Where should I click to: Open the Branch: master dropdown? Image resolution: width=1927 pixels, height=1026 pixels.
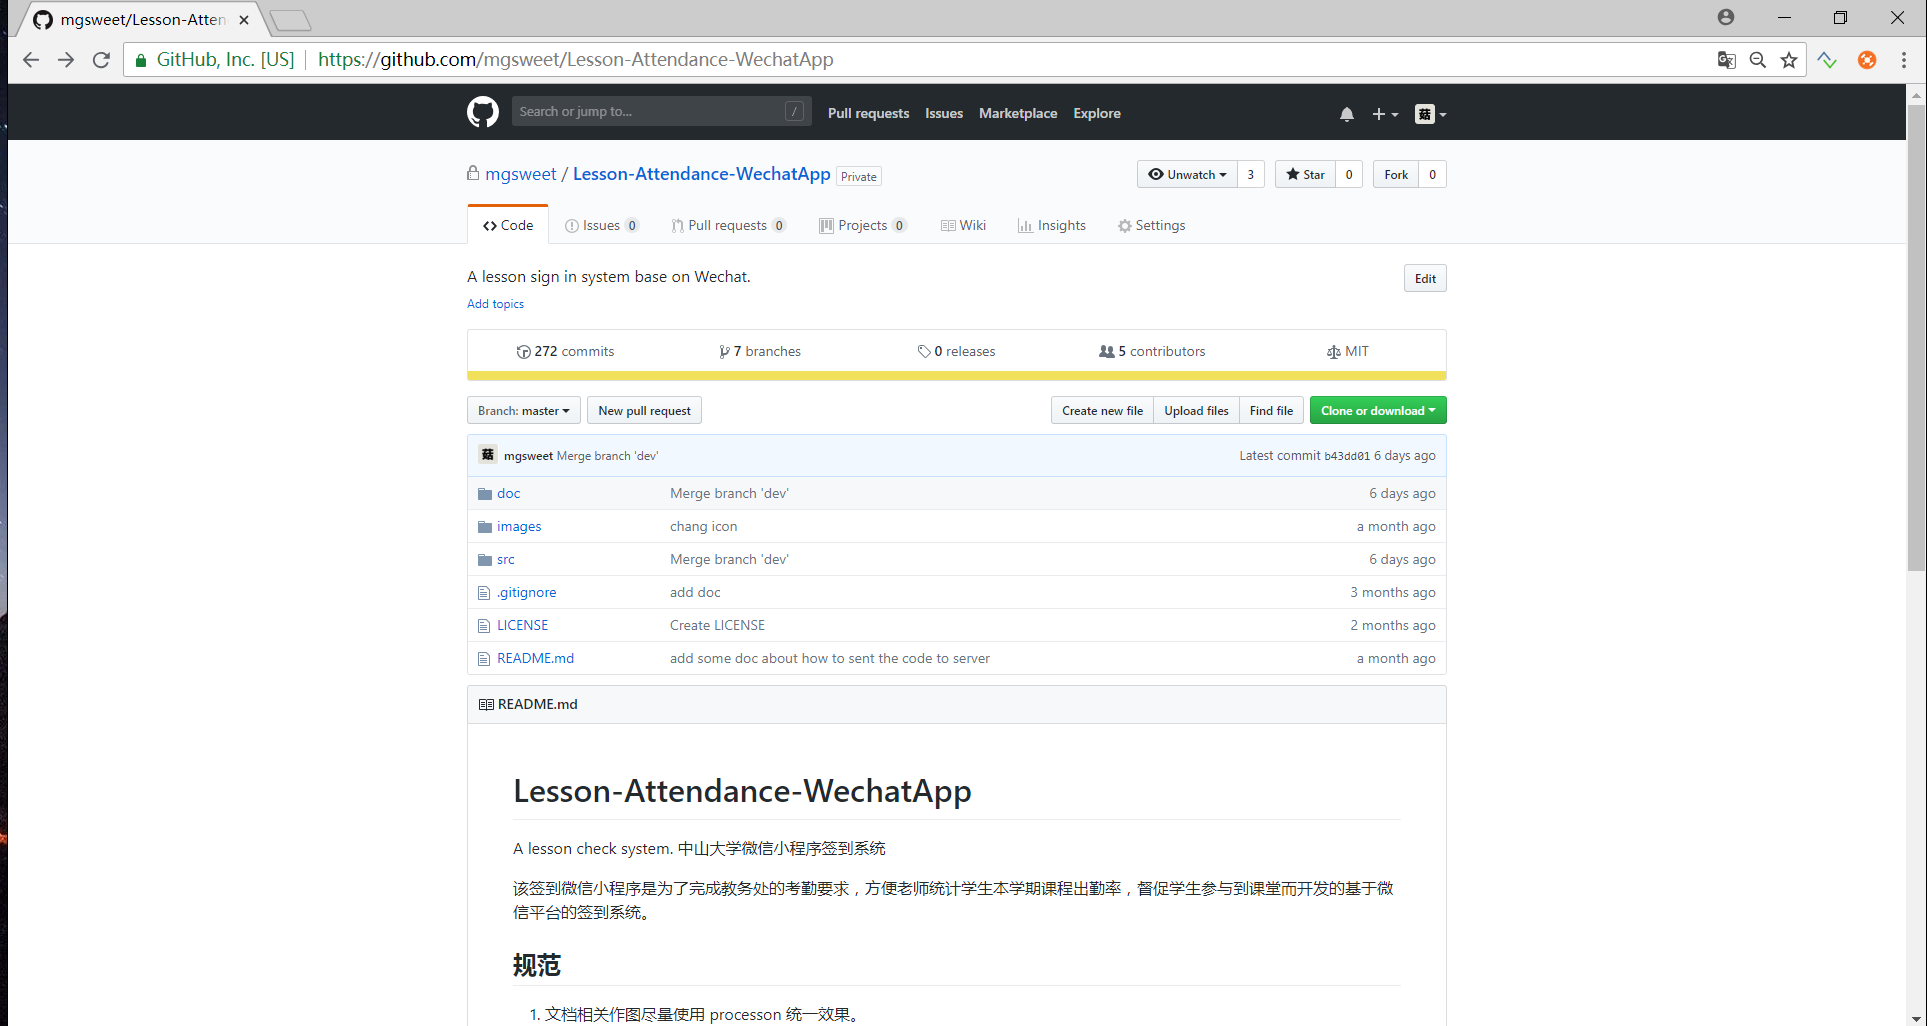click(523, 410)
